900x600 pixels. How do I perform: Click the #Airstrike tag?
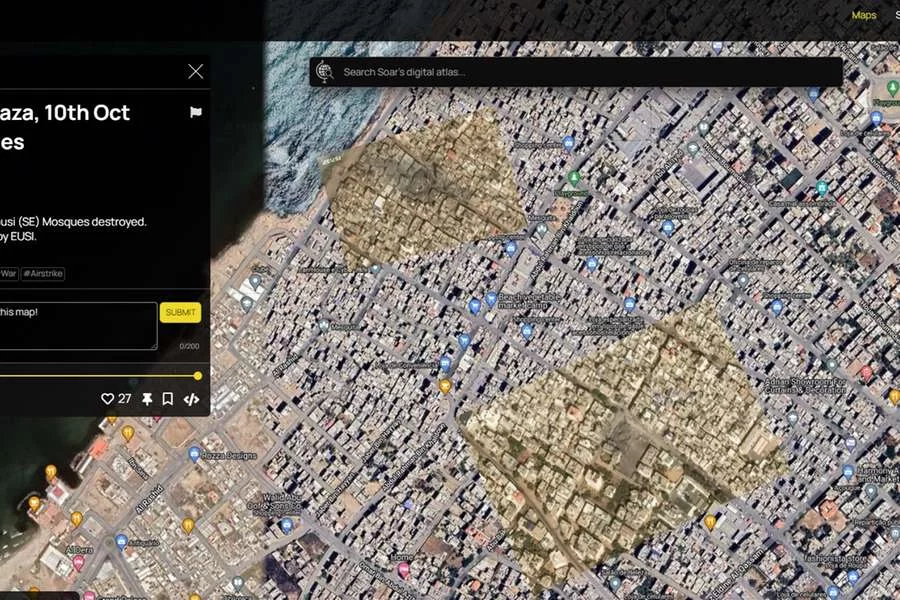click(43, 273)
